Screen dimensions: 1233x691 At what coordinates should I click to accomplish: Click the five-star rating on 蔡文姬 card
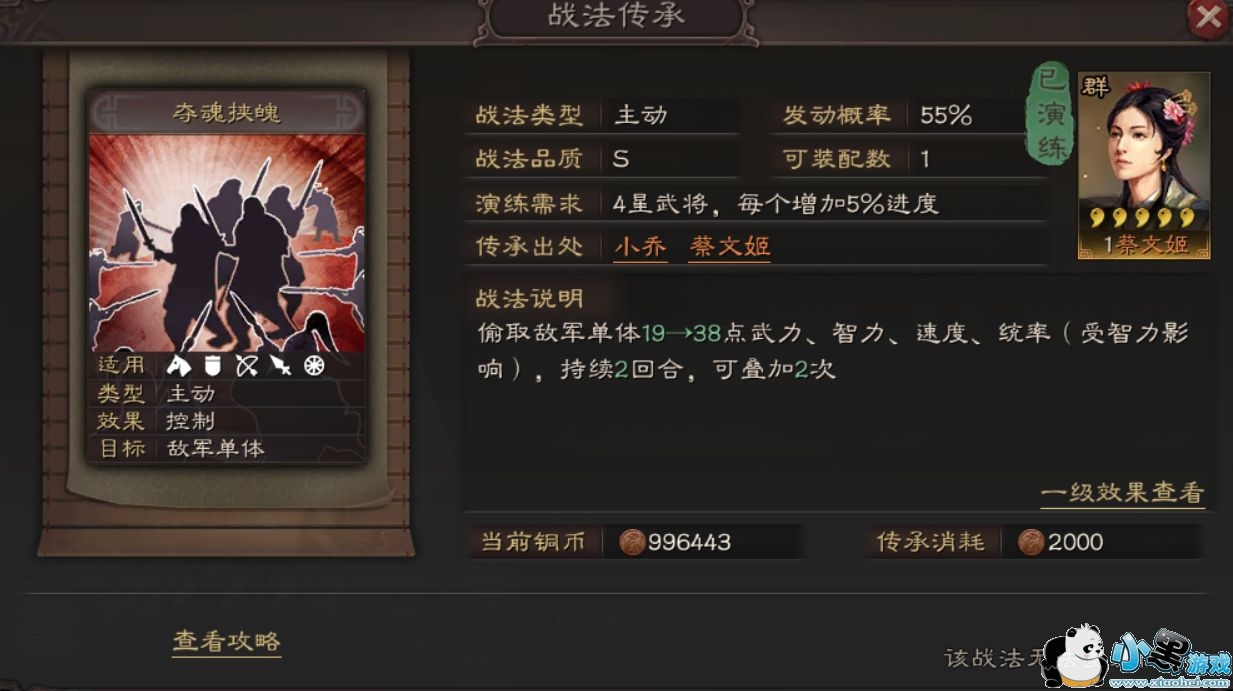click(1143, 219)
